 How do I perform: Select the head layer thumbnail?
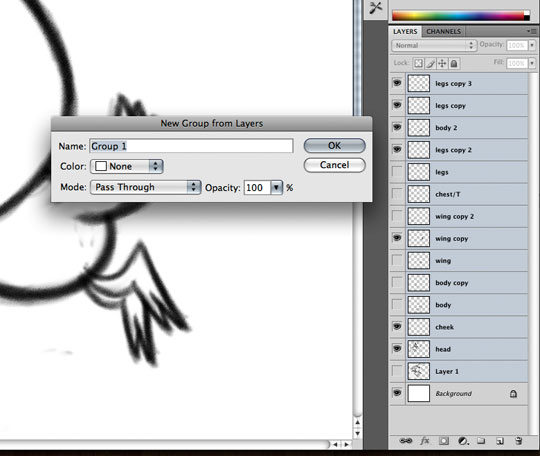click(x=418, y=349)
